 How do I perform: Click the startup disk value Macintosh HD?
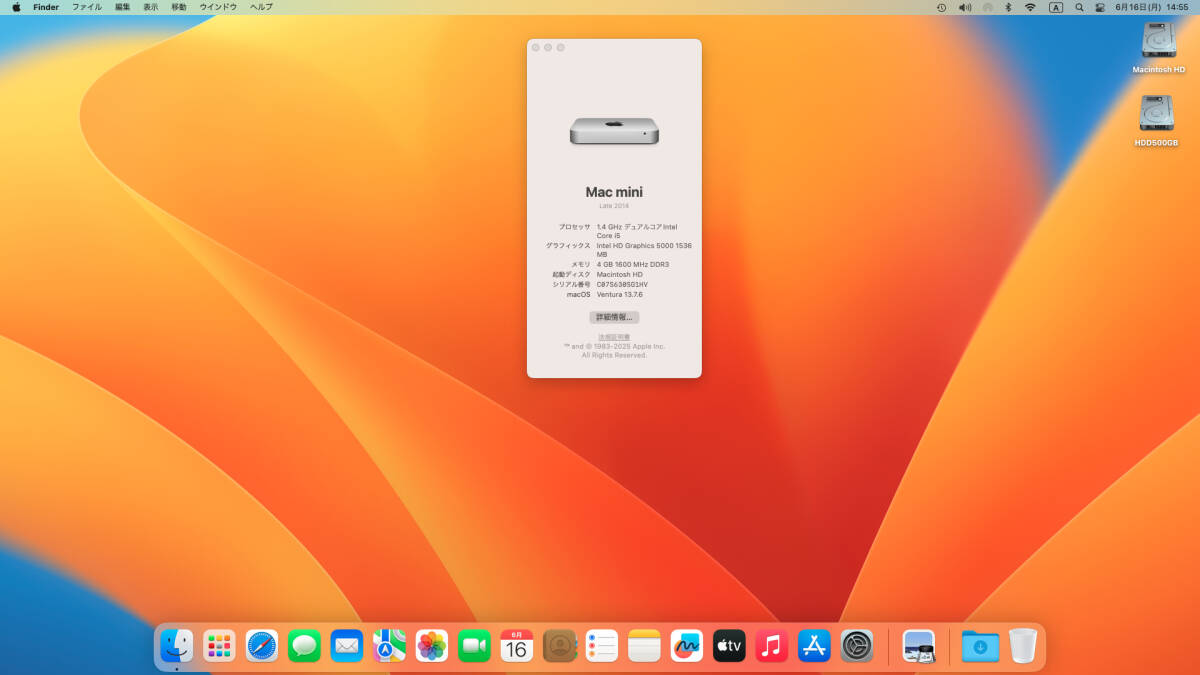click(620, 274)
